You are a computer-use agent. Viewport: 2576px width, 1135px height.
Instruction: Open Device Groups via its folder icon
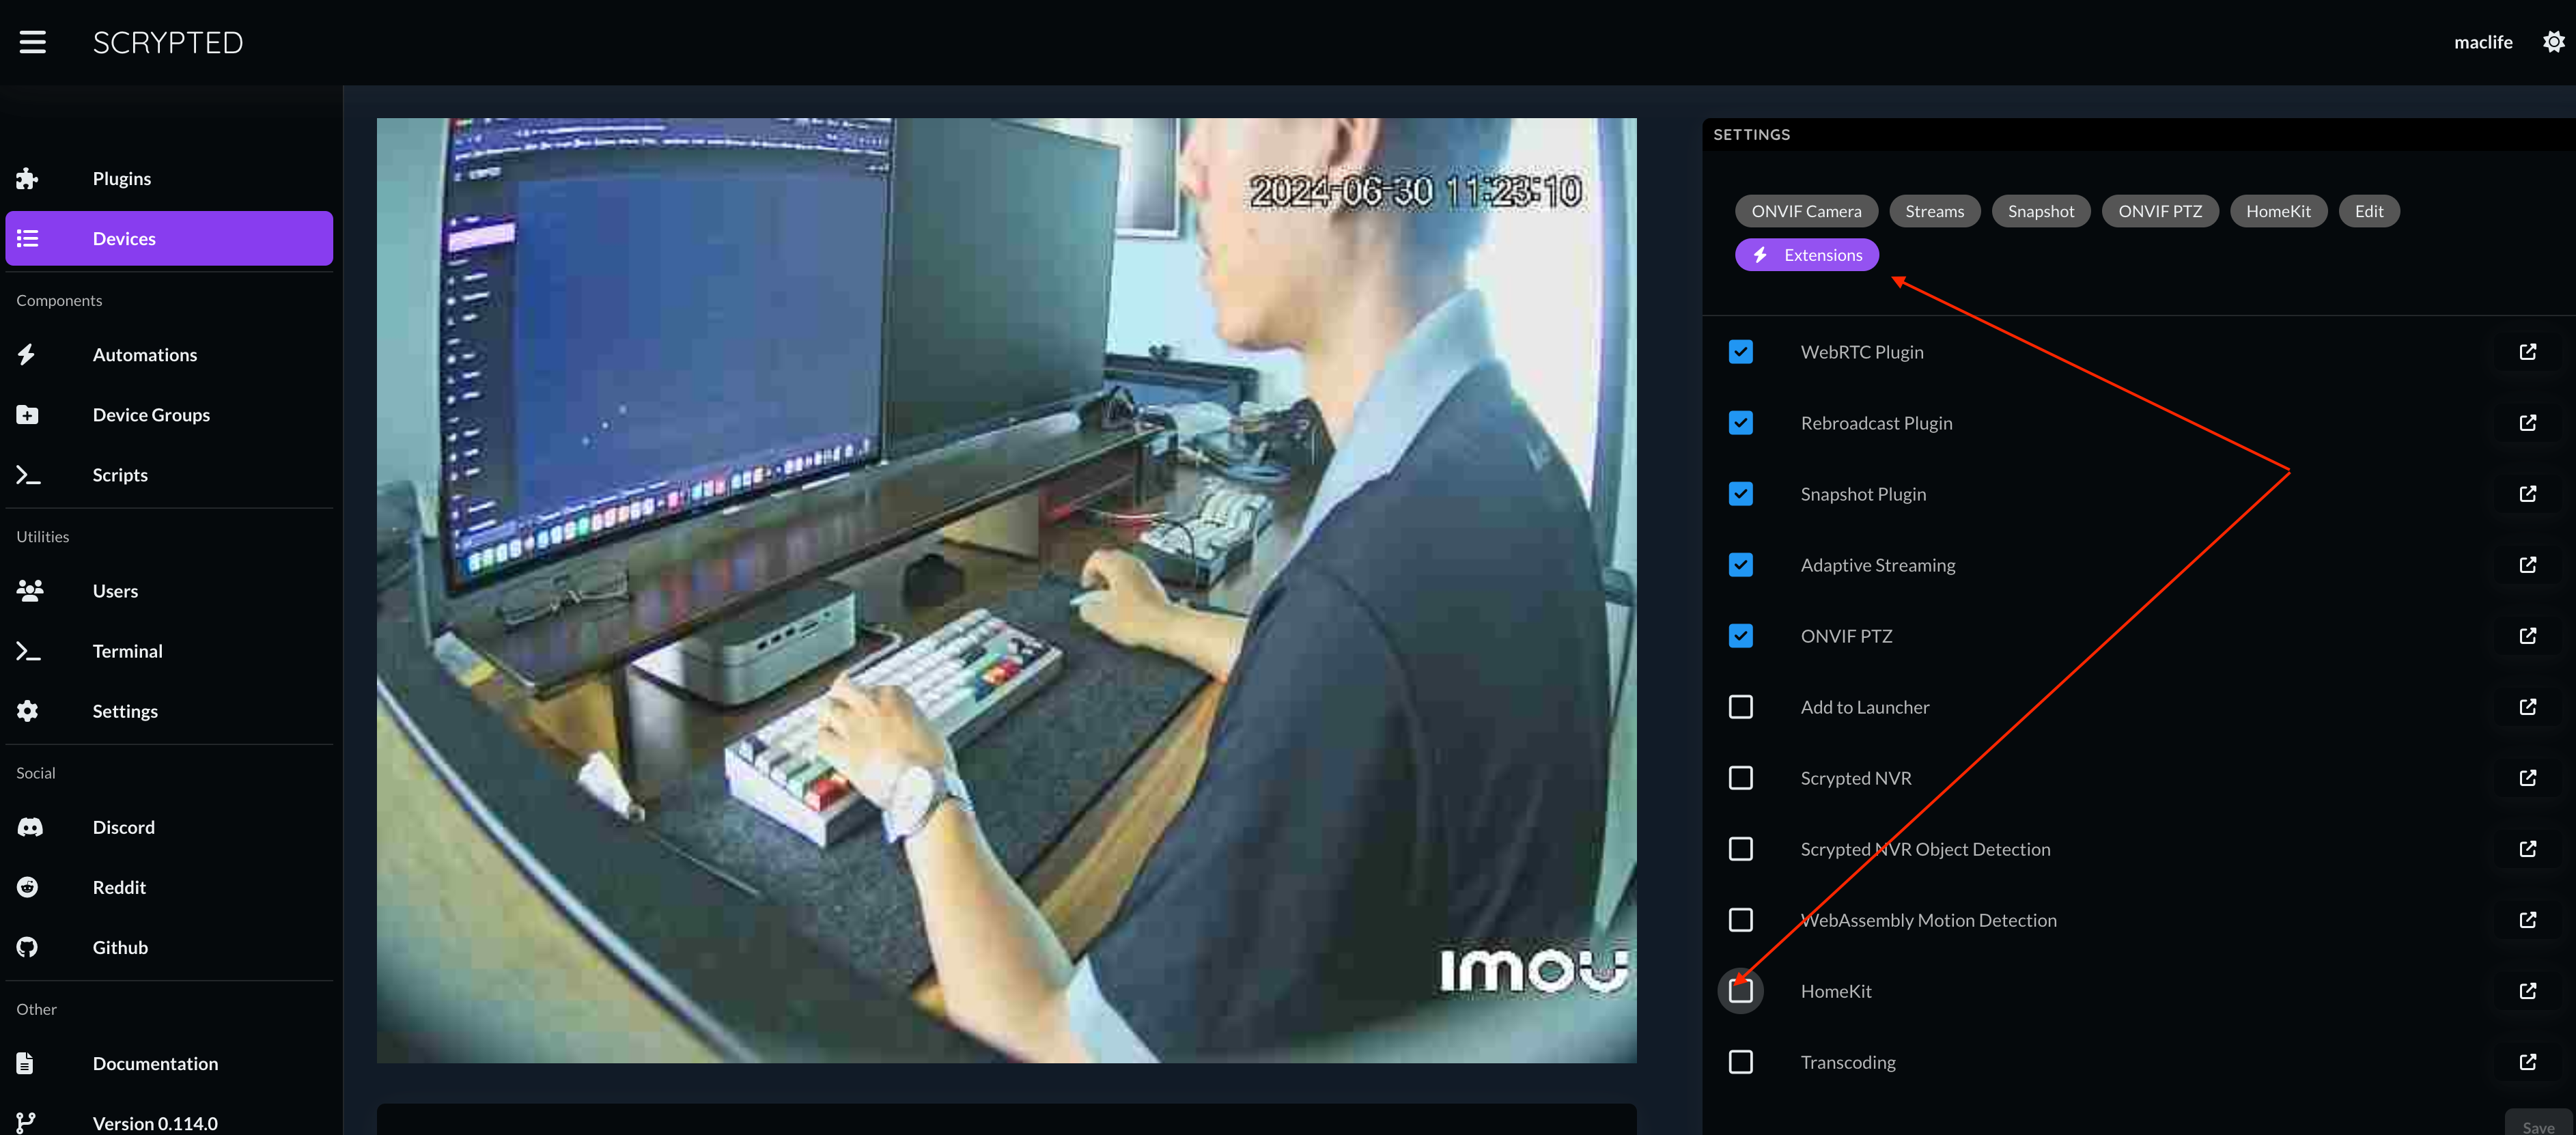pyautogui.click(x=27, y=414)
